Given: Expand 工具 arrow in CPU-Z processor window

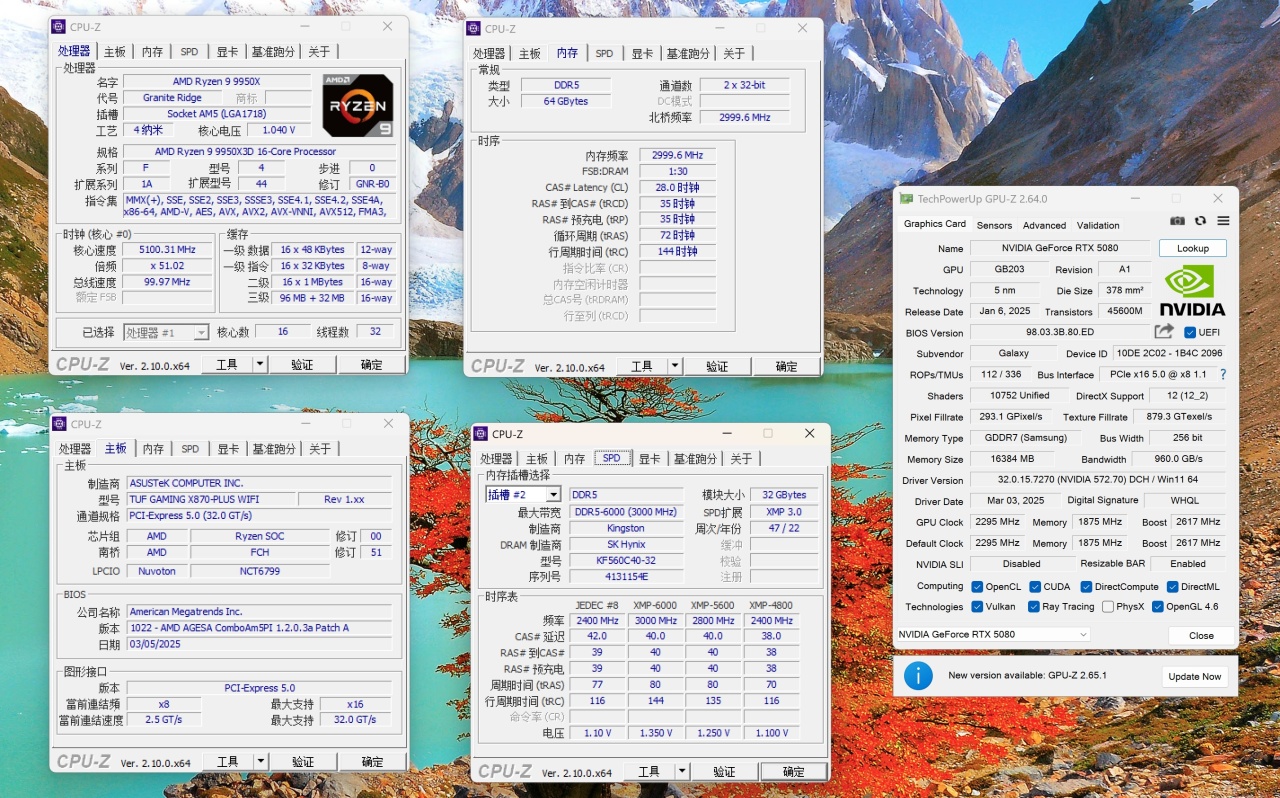Looking at the screenshot, I should click(260, 365).
